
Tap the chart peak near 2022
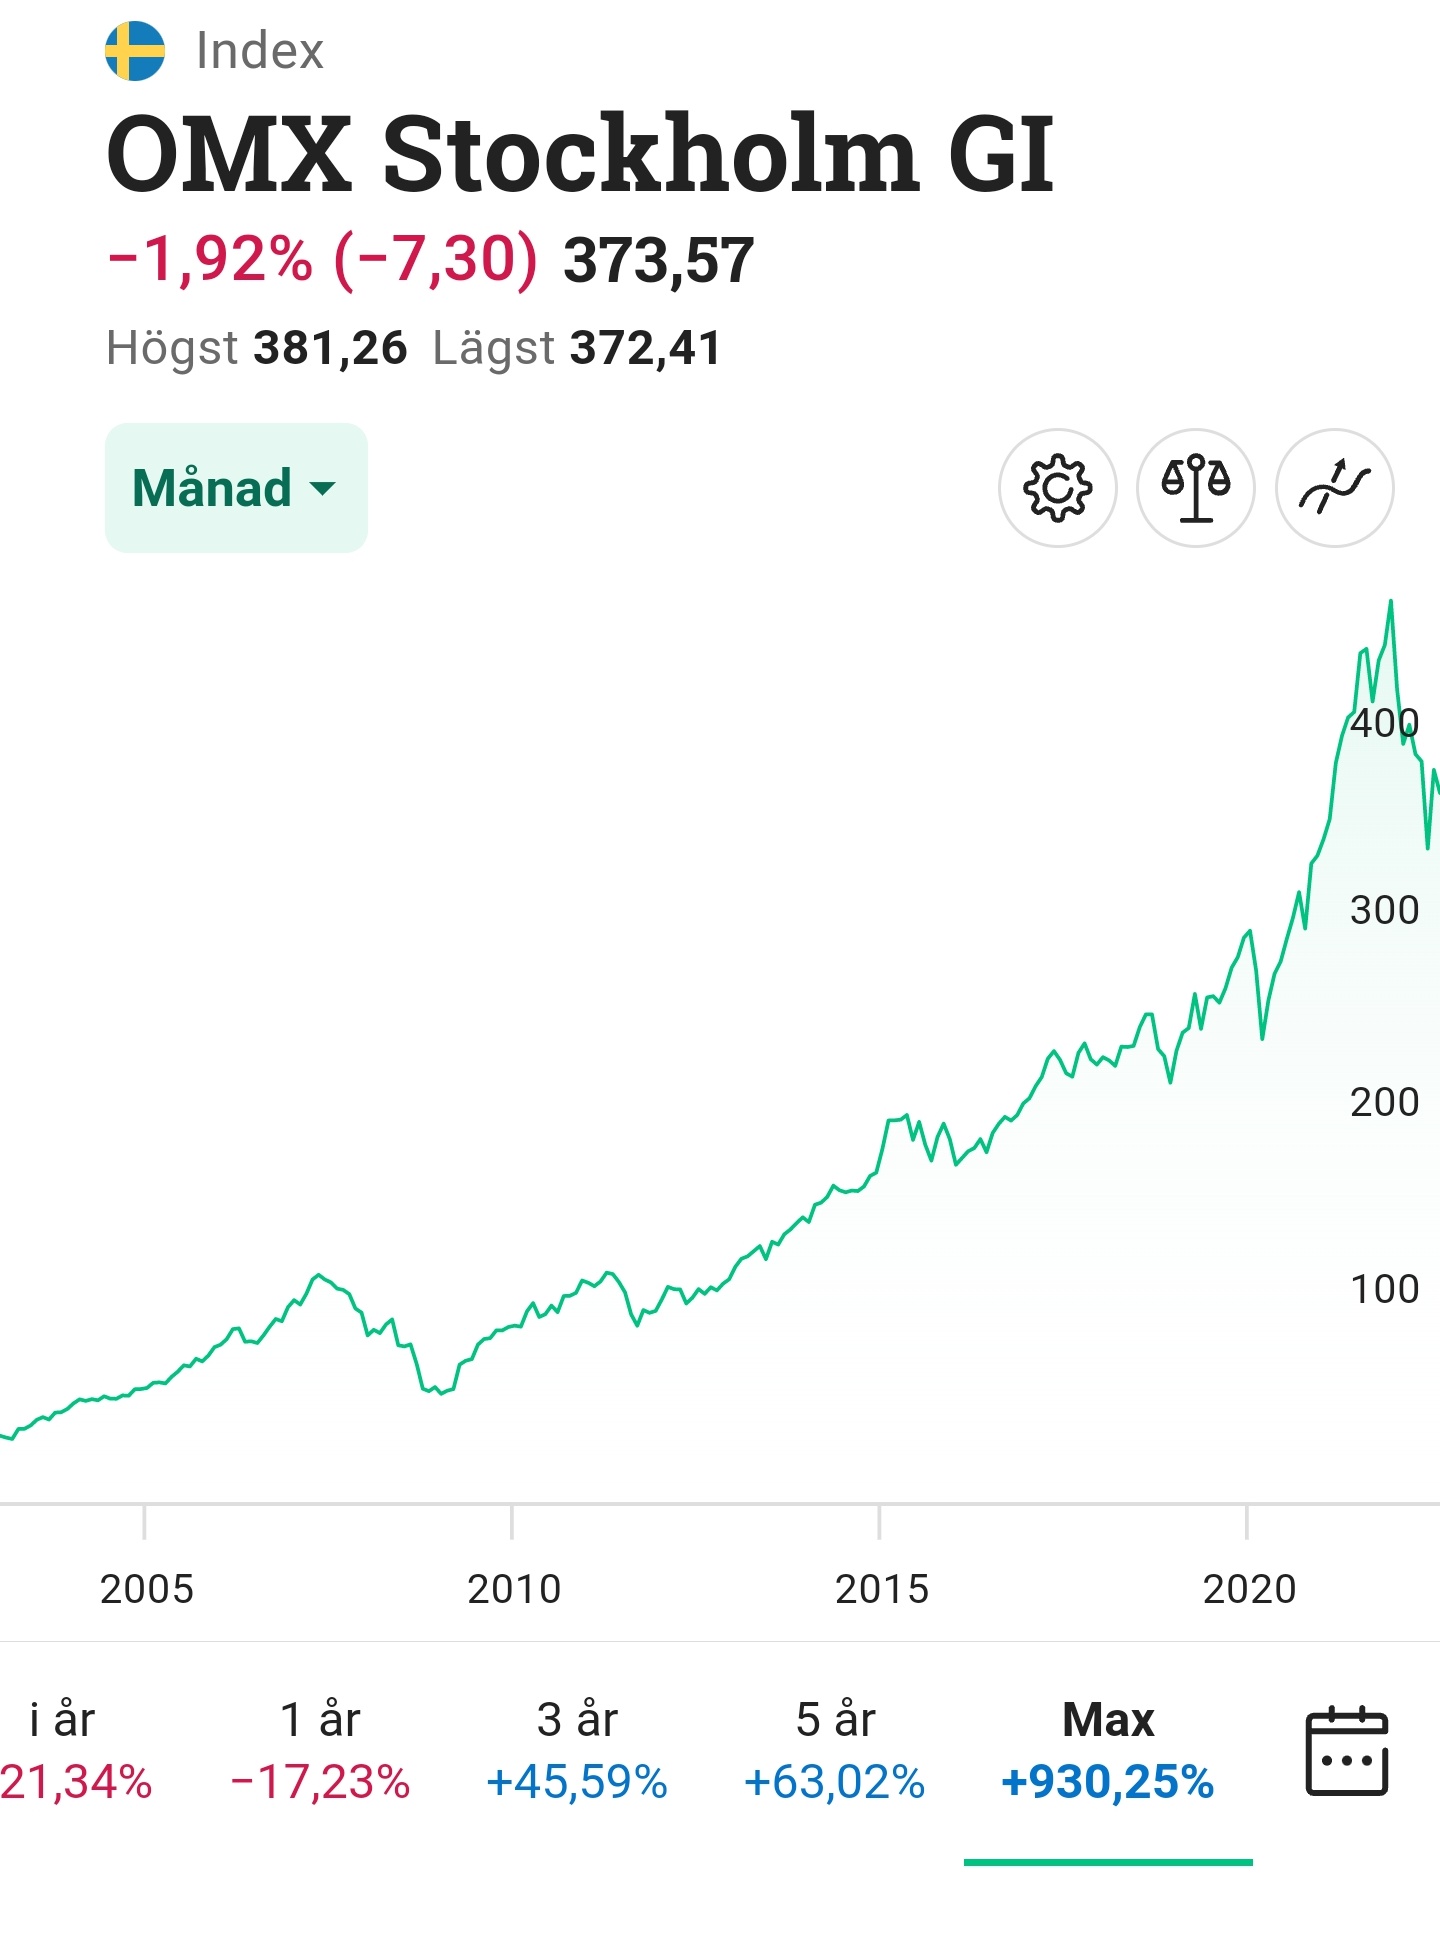click(x=1391, y=602)
